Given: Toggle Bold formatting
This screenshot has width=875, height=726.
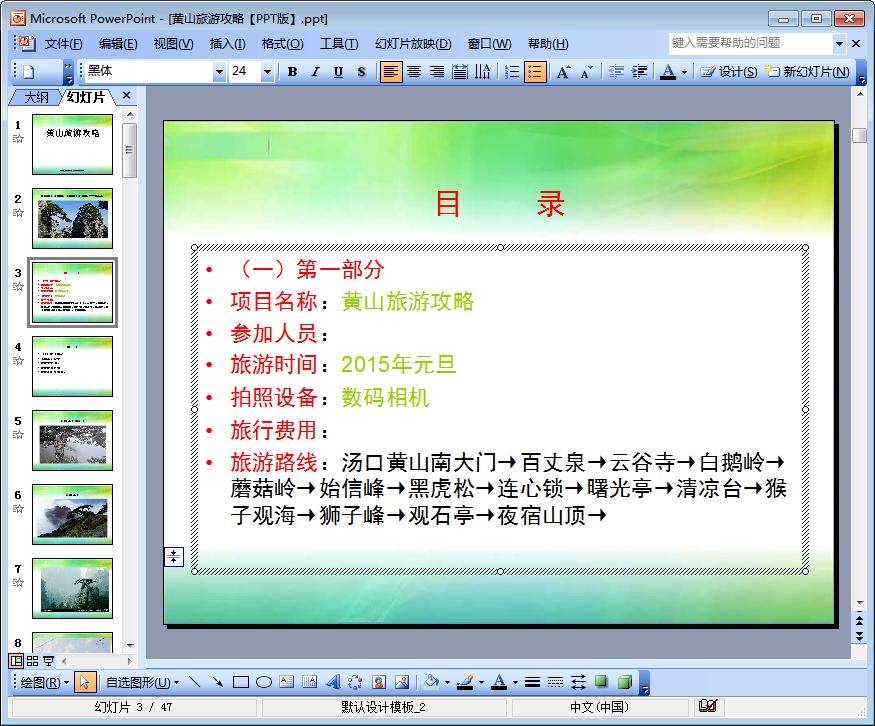Looking at the screenshot, I should tap(292, 72).
